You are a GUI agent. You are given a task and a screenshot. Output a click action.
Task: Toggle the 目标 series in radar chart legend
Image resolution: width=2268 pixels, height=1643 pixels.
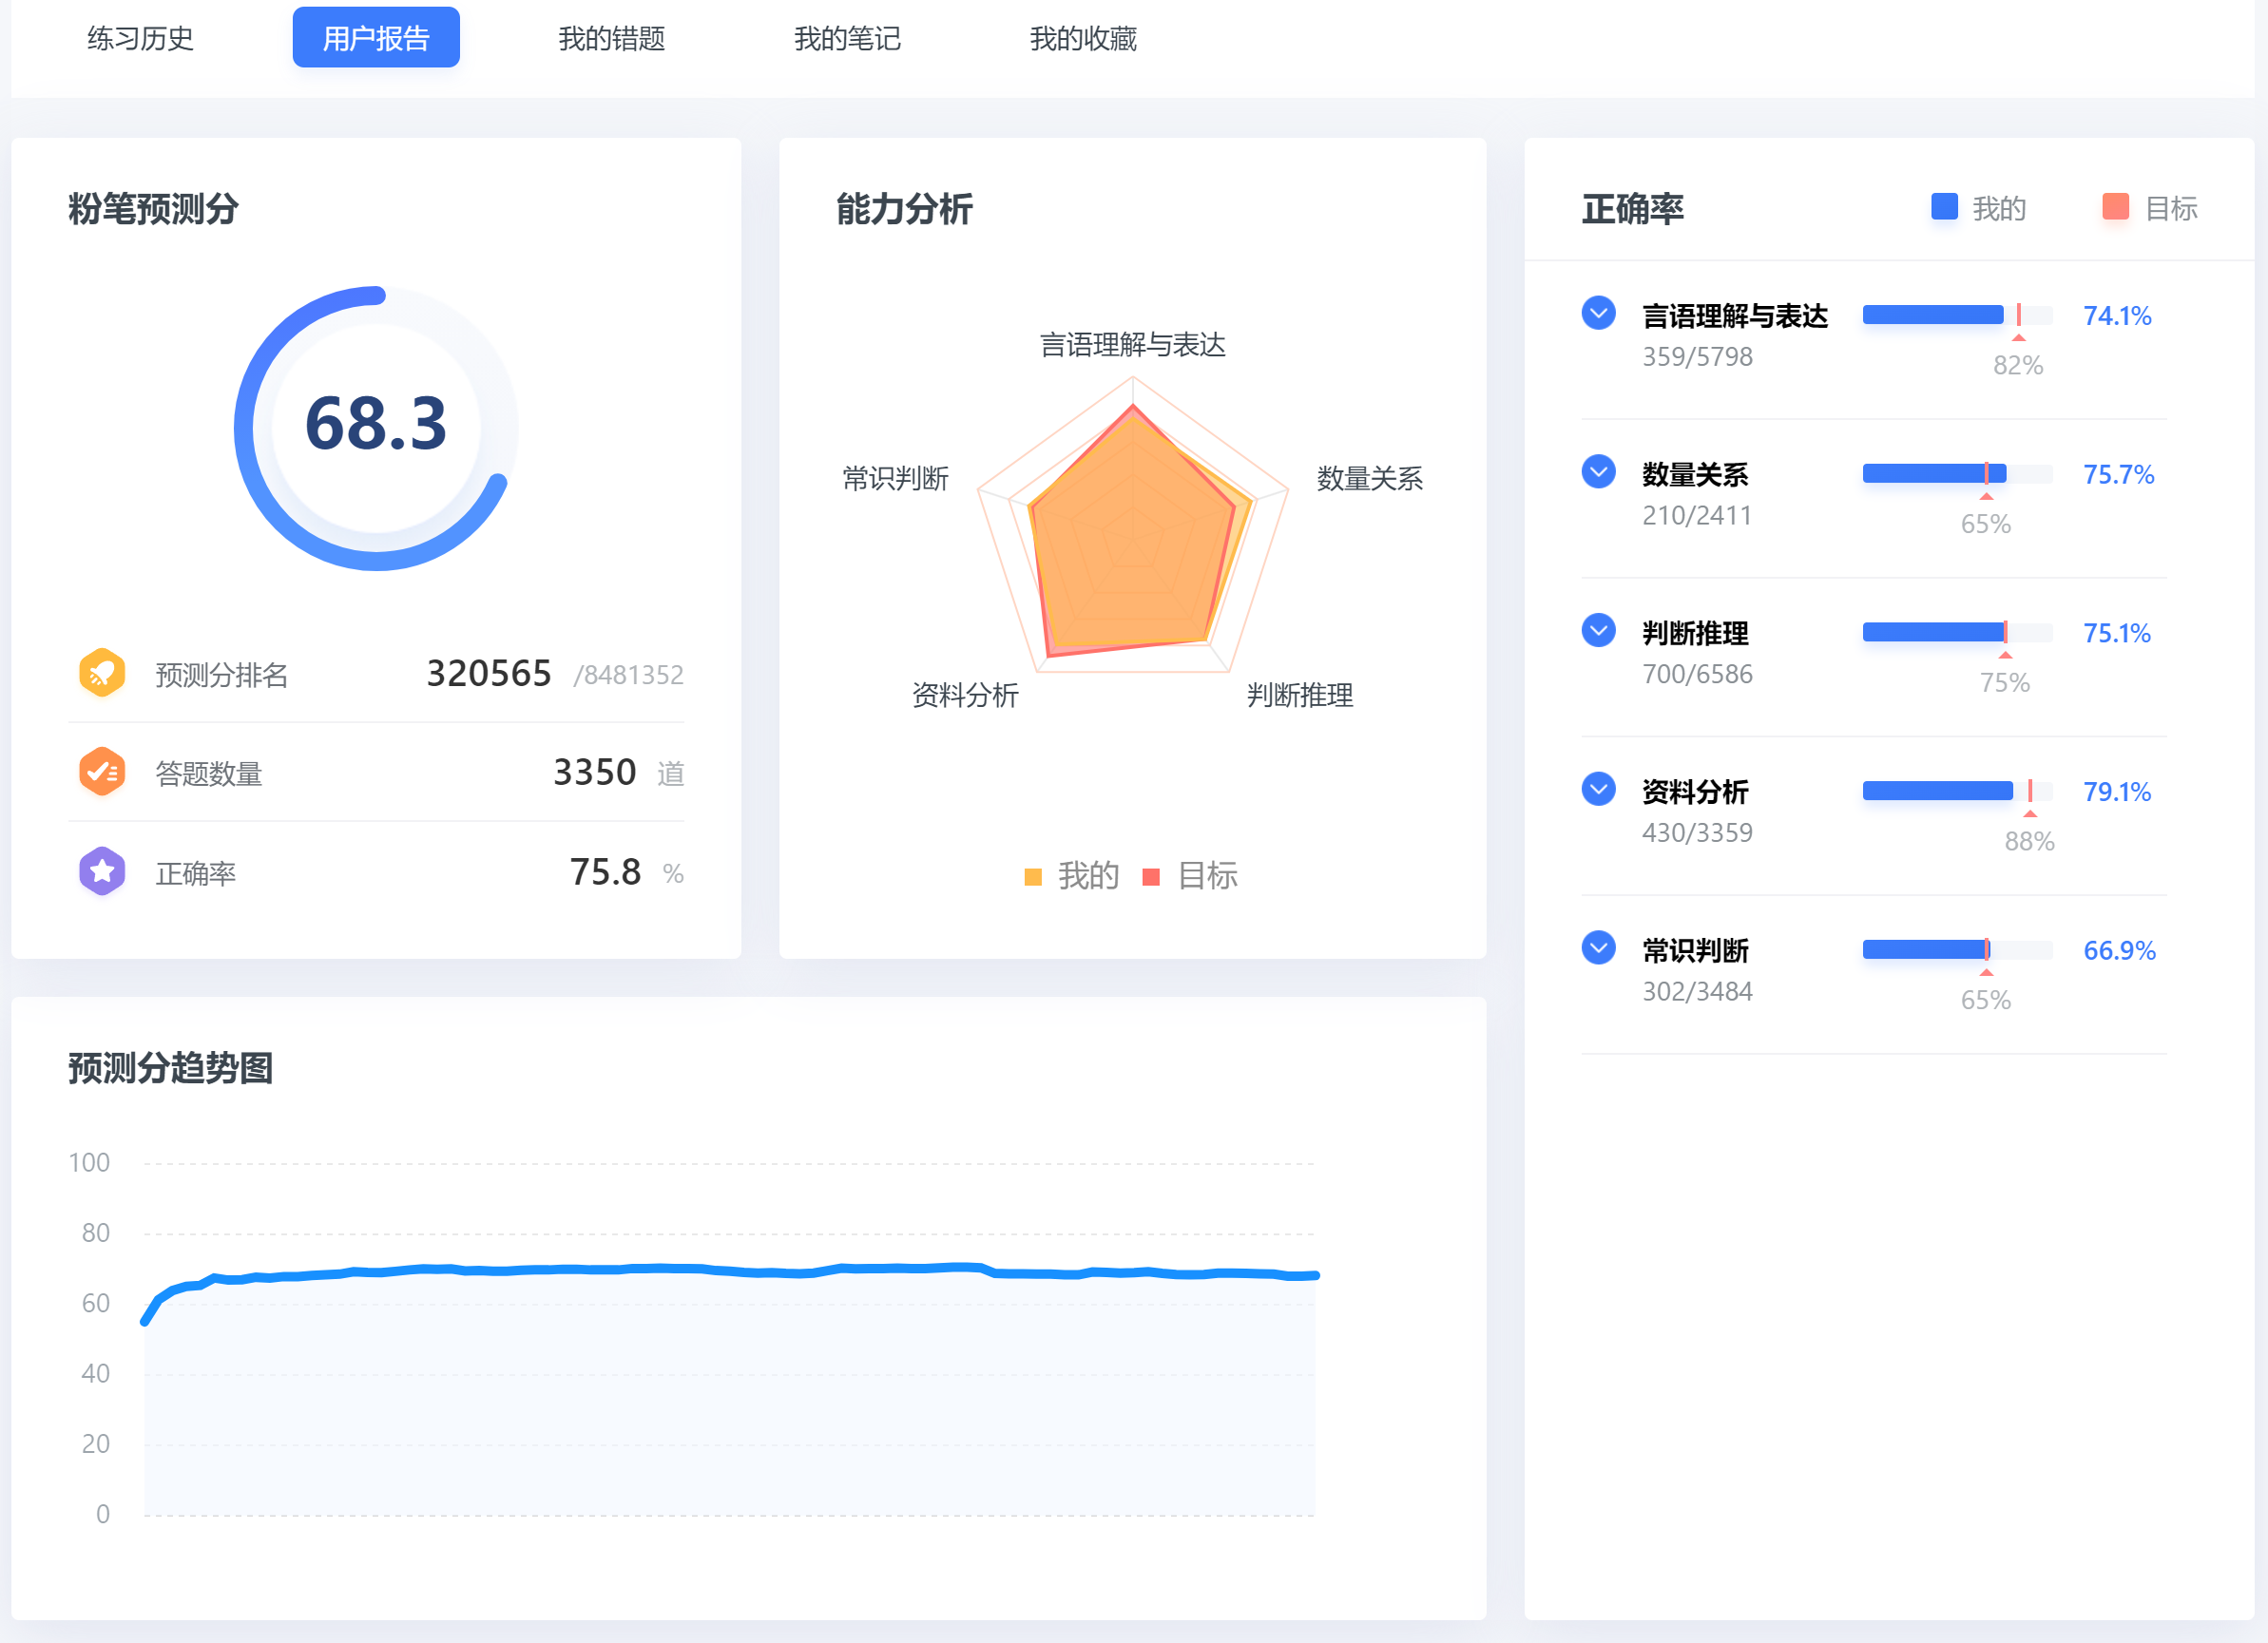click(1191, 876)
